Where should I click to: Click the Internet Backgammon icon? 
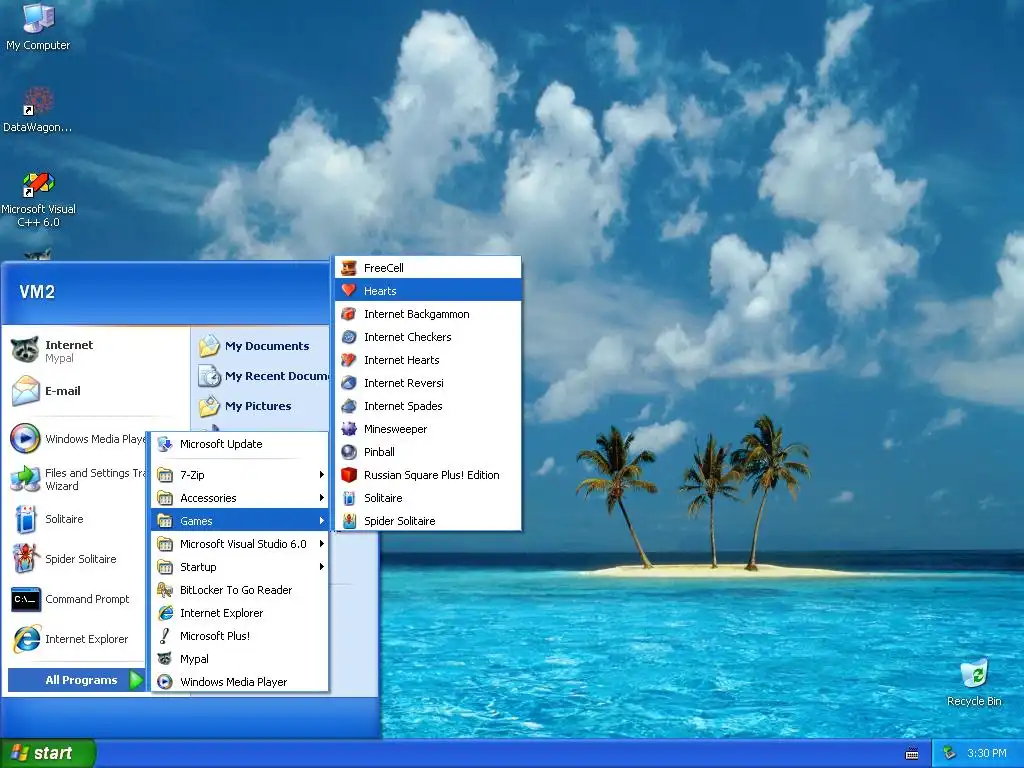pyautogui.click(x=349, y=314)
